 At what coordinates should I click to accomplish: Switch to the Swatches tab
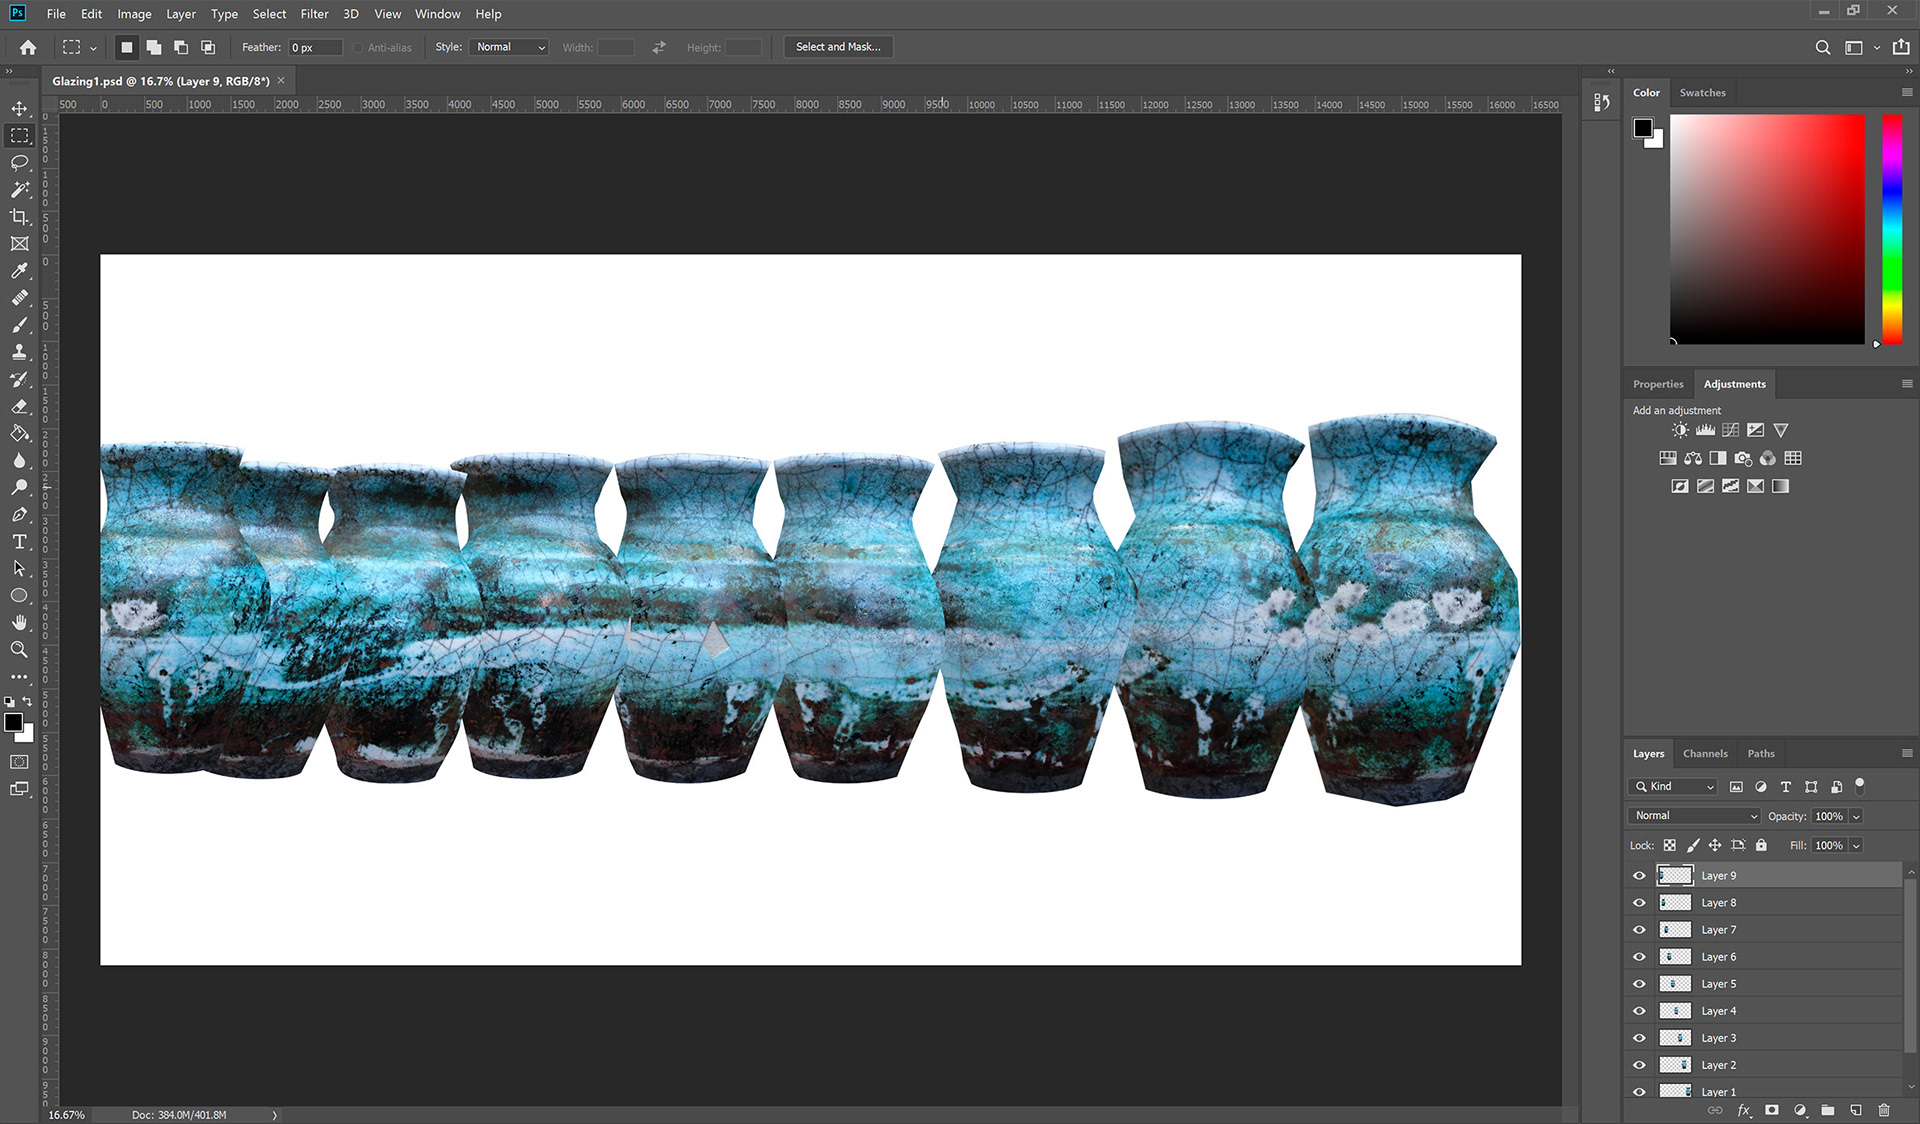click(x=1702, y=92)
